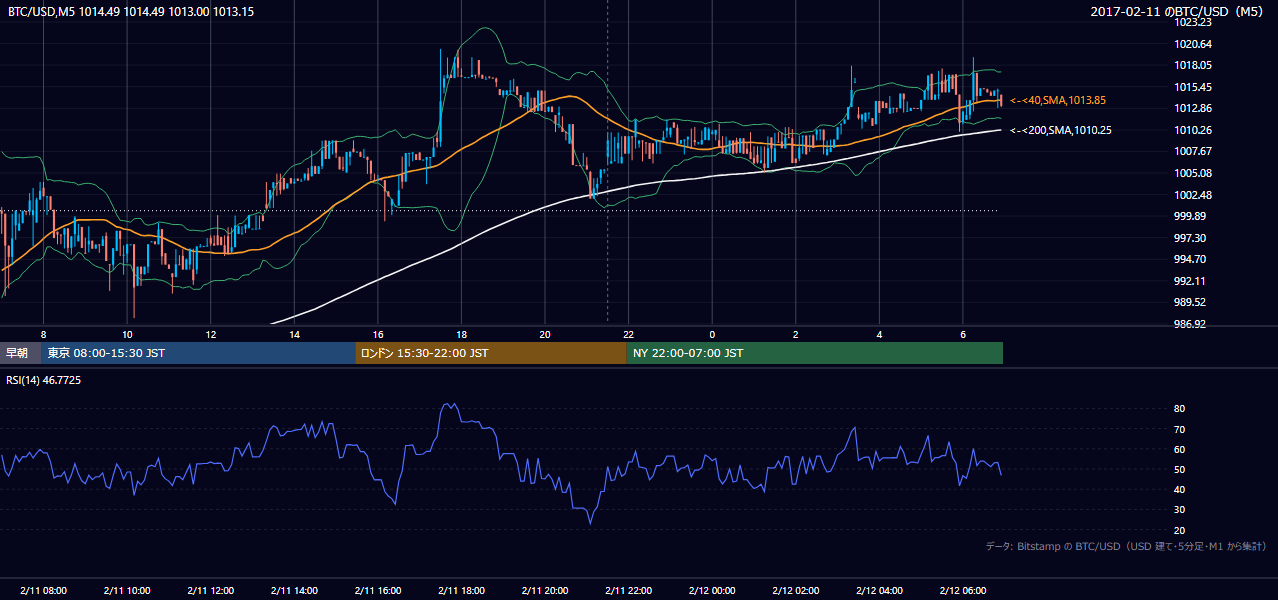Click the BTC/USD,M5 chart title

[131, 11]
